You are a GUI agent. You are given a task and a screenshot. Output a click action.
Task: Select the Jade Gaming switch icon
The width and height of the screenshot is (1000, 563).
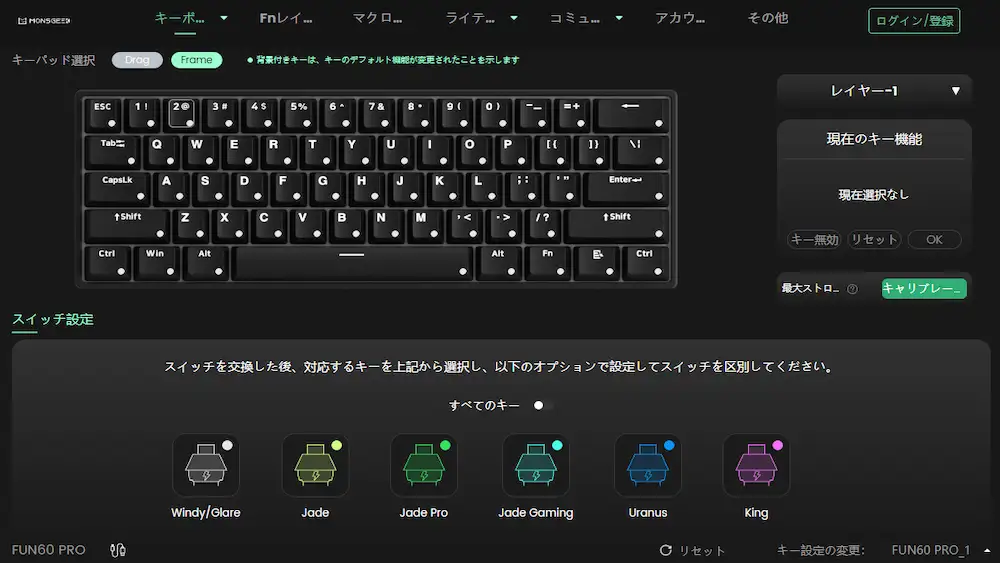[536, 465]
